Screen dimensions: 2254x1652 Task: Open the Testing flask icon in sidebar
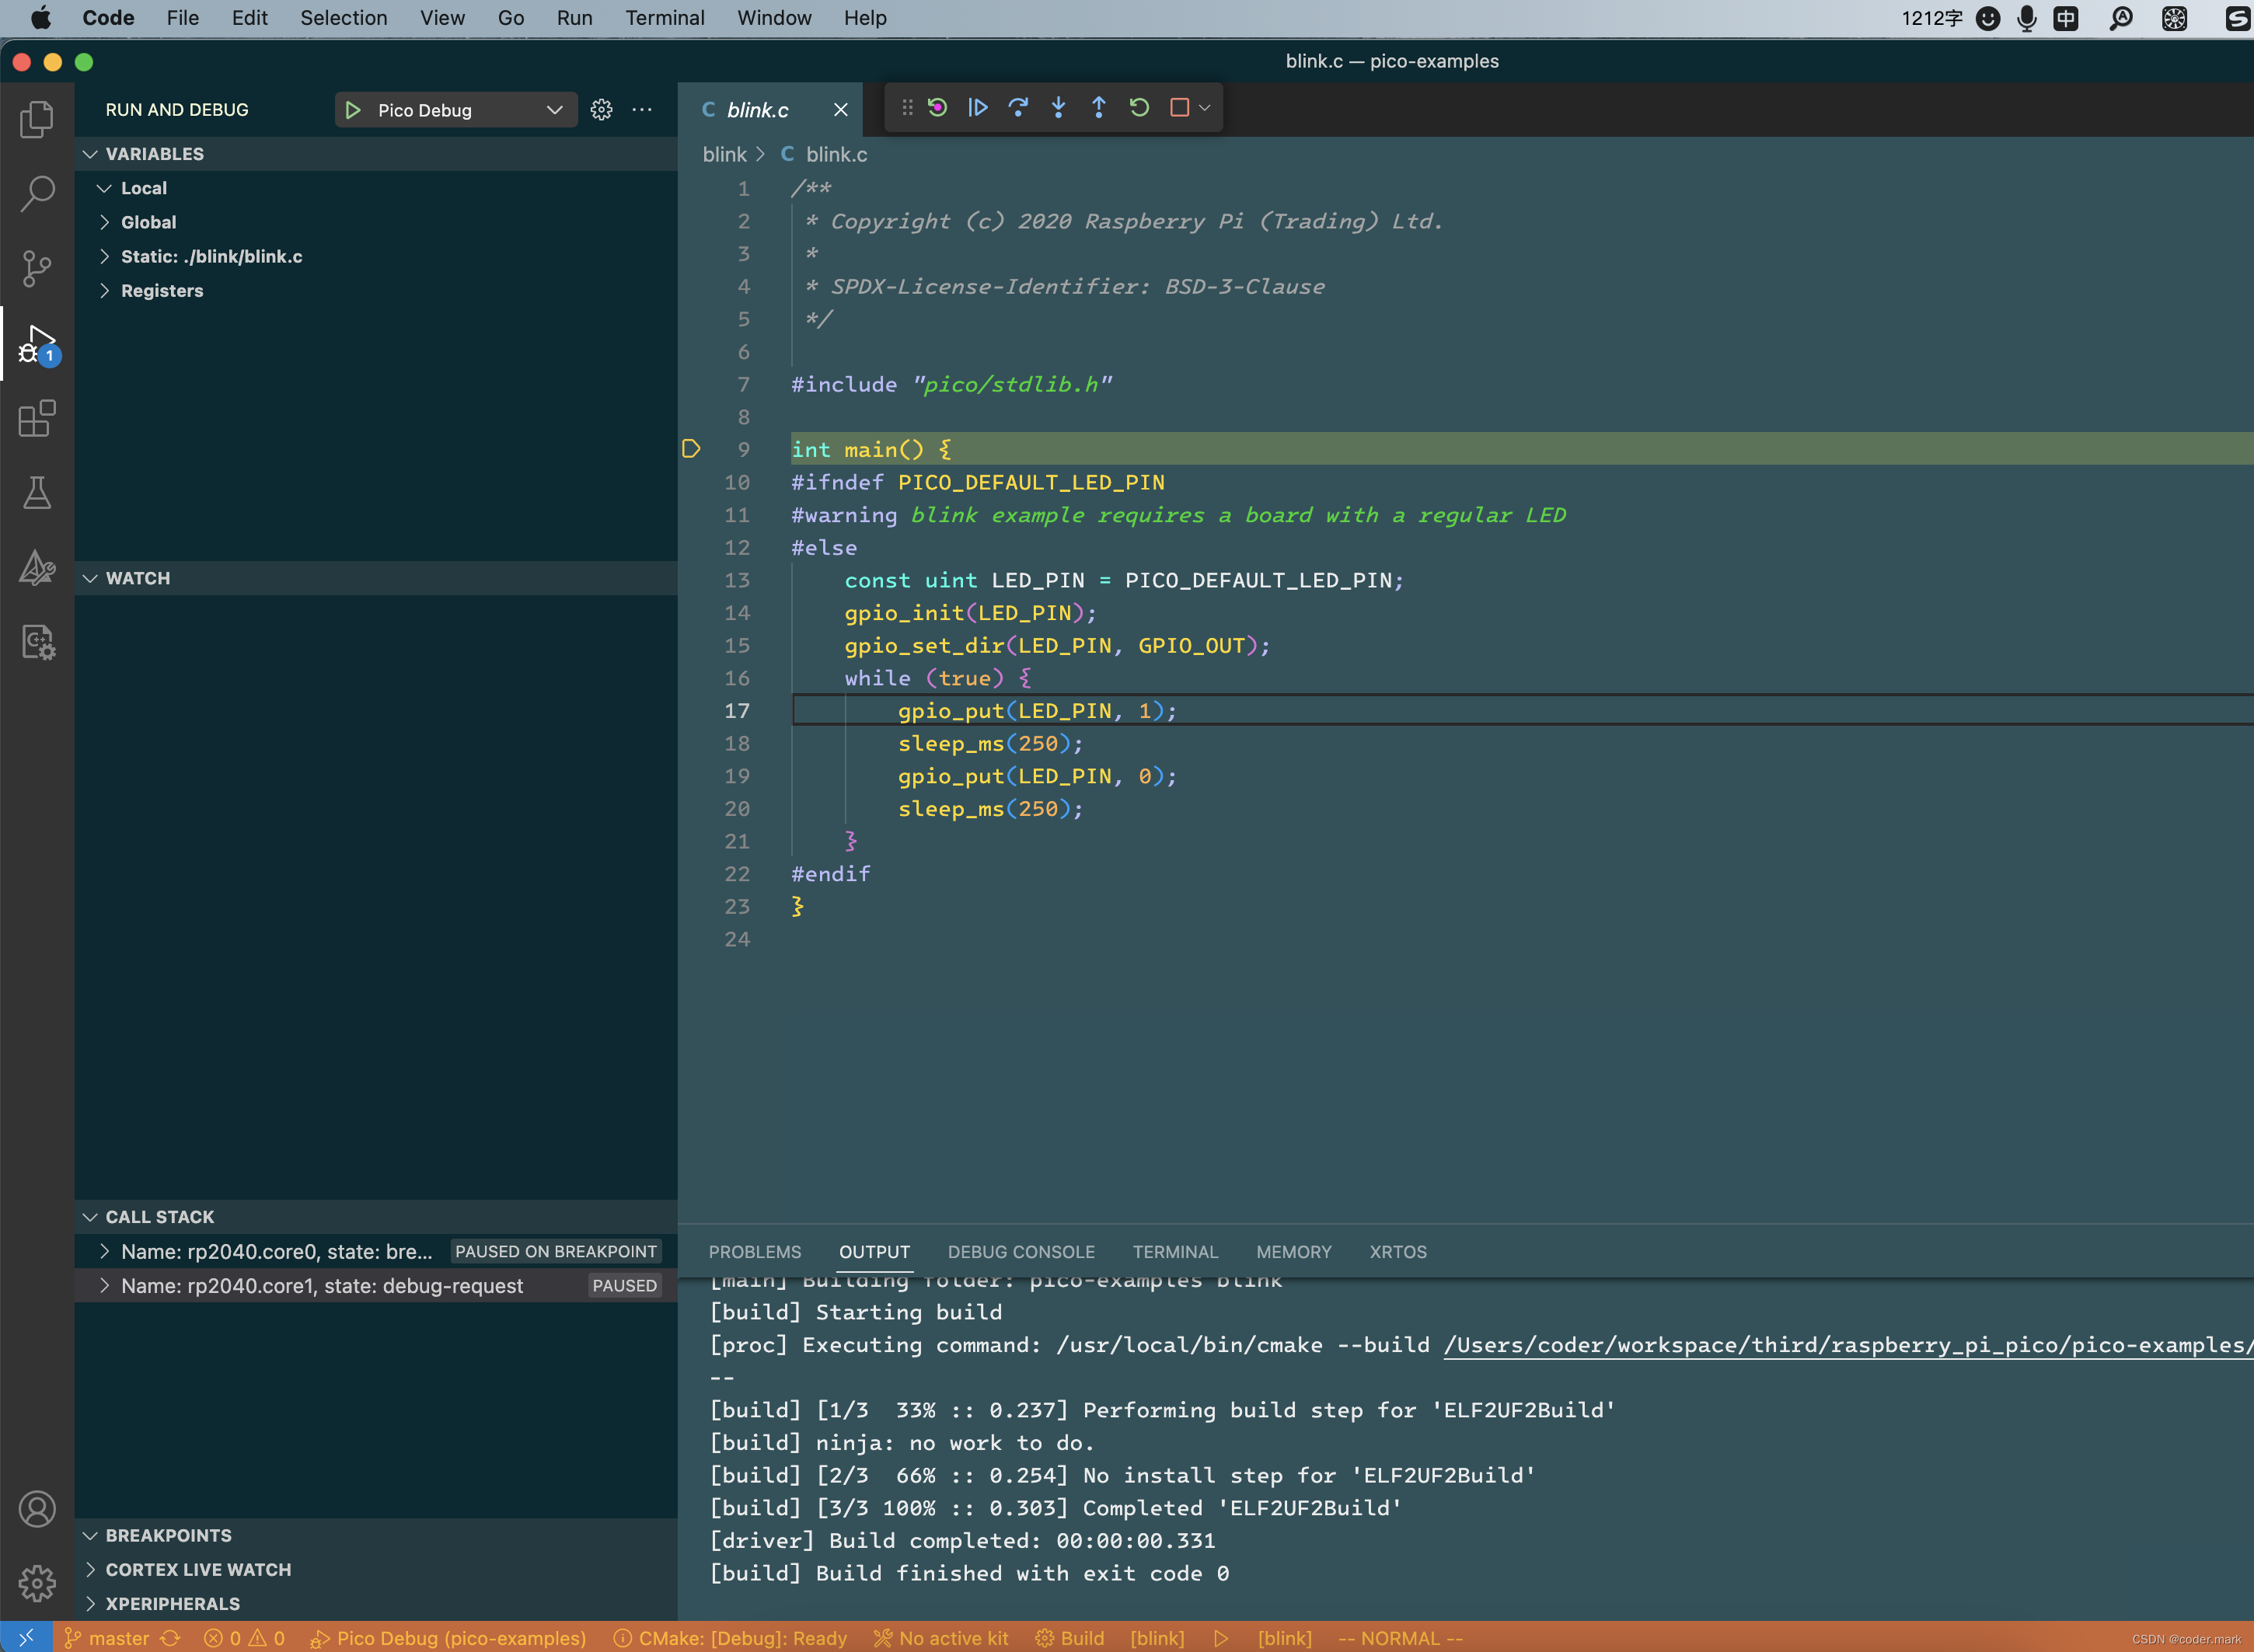37,493
